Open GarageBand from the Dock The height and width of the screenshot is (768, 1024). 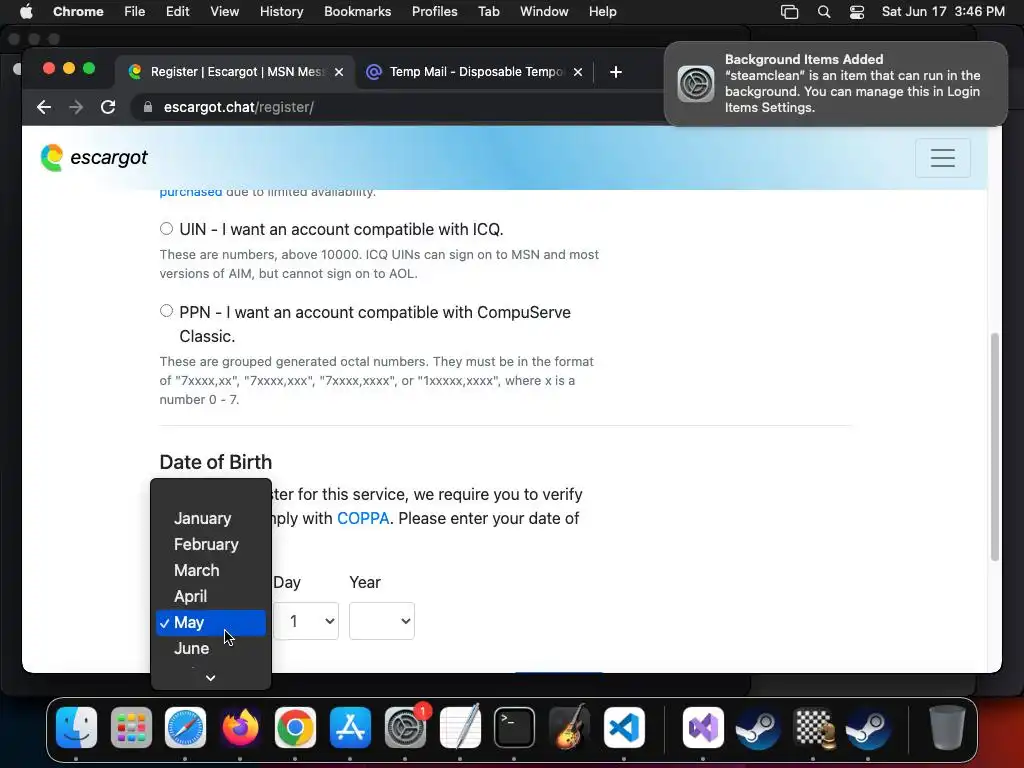pos(569,727)
